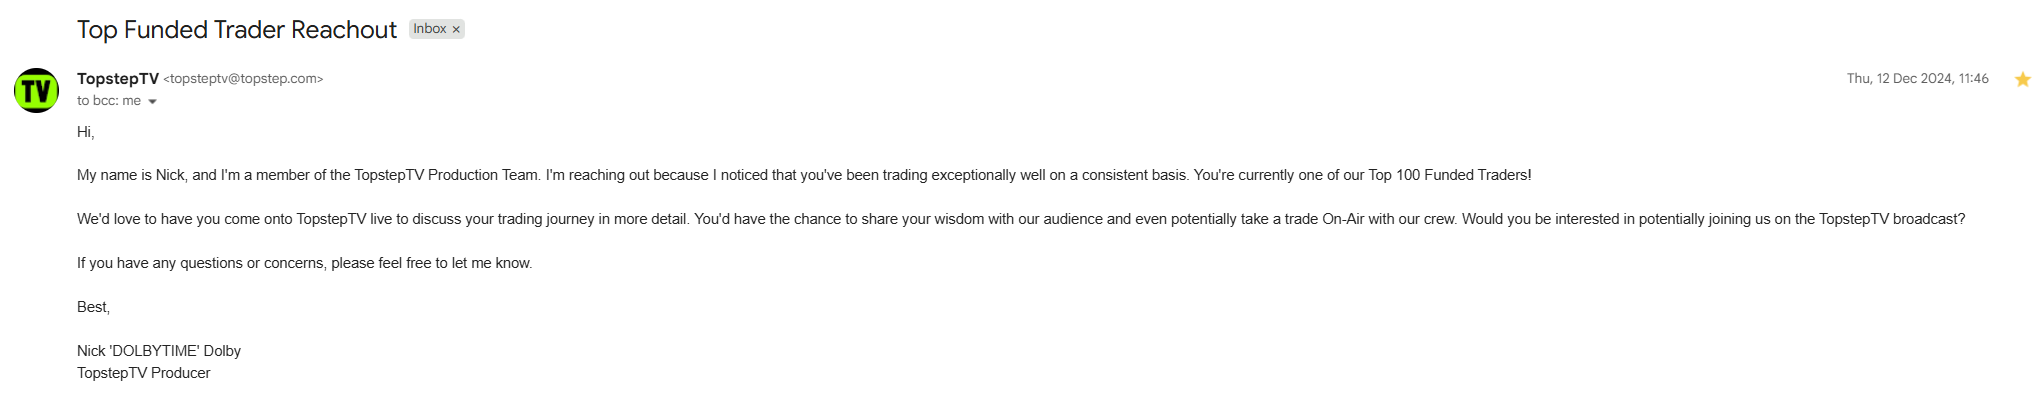Click the Inbox label tag

[x=430, y=29]
